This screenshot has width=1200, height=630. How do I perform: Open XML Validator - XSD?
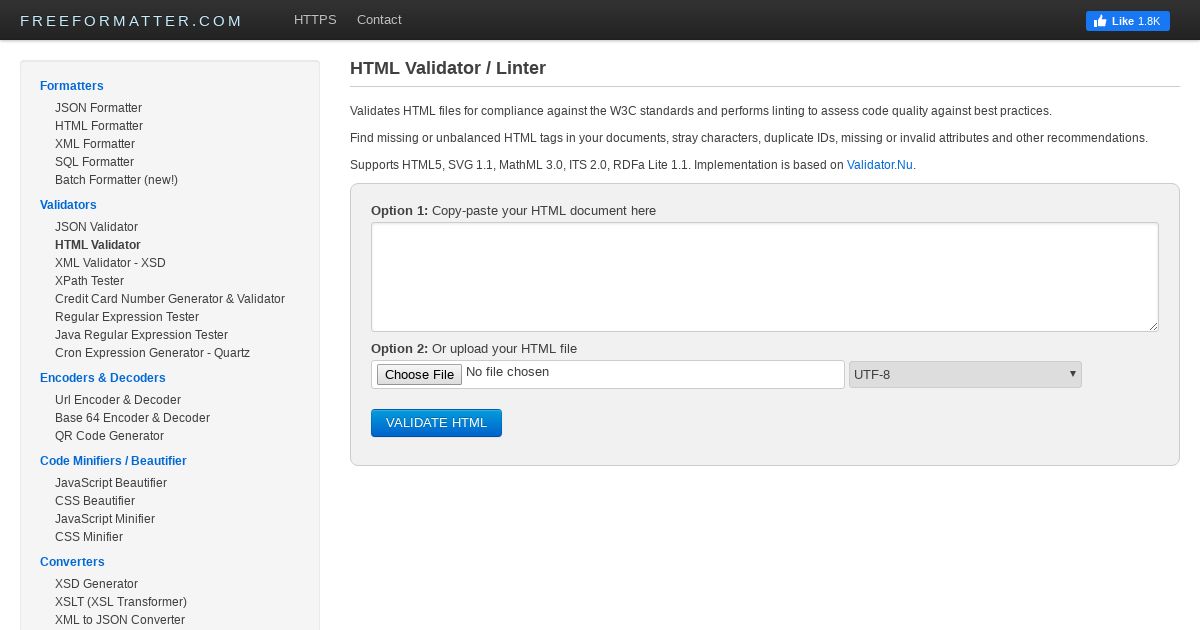coord(110,263)
